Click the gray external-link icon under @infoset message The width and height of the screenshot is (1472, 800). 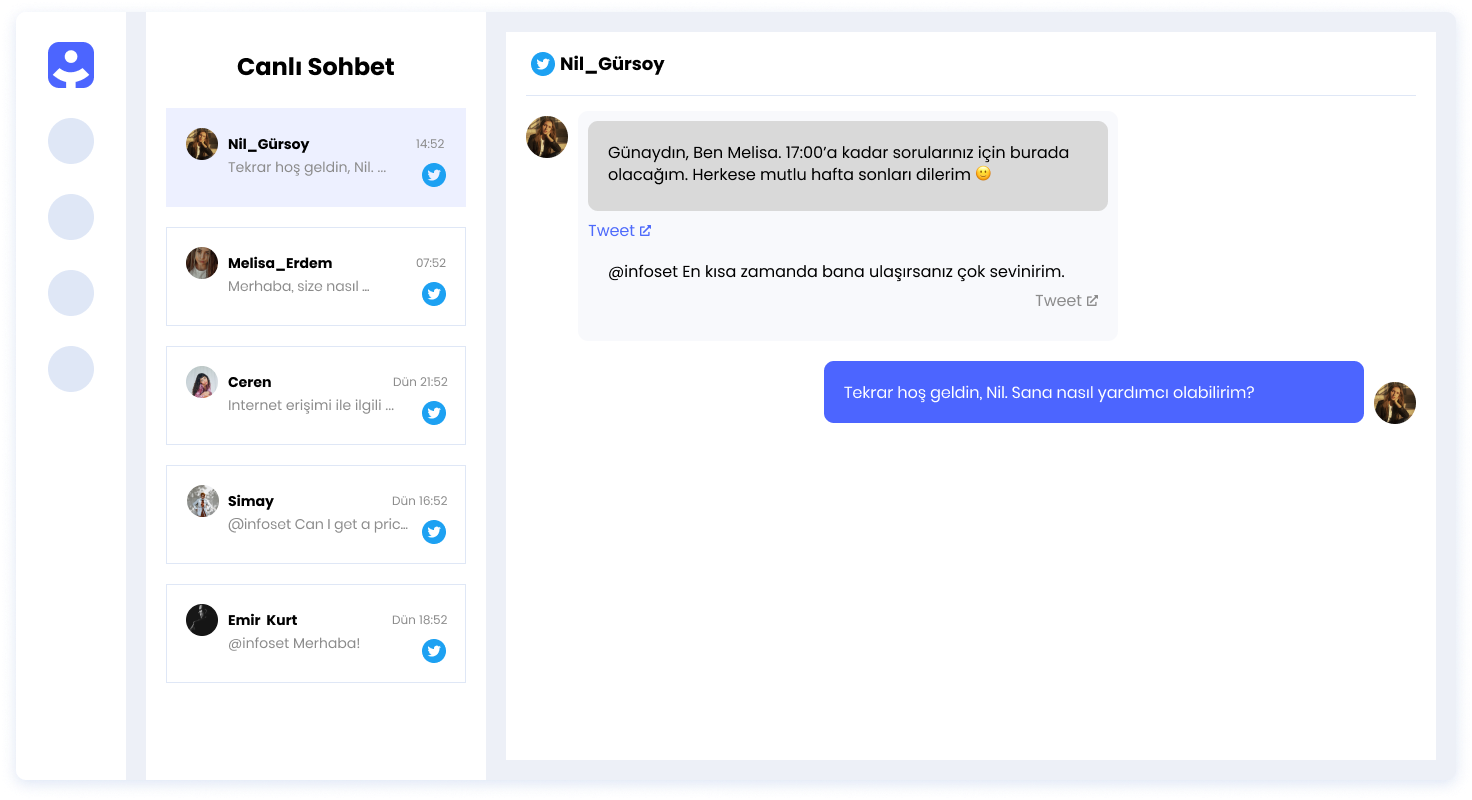[x=1092, y=300]
